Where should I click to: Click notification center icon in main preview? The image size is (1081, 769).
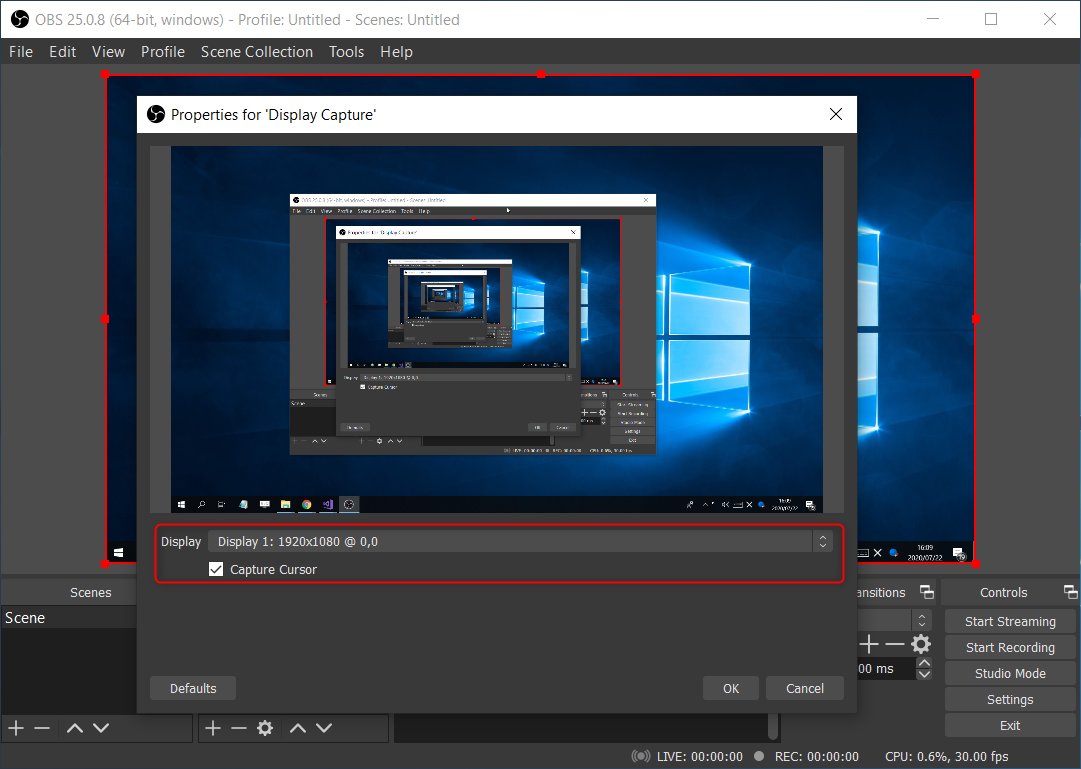tap(958, 553)
